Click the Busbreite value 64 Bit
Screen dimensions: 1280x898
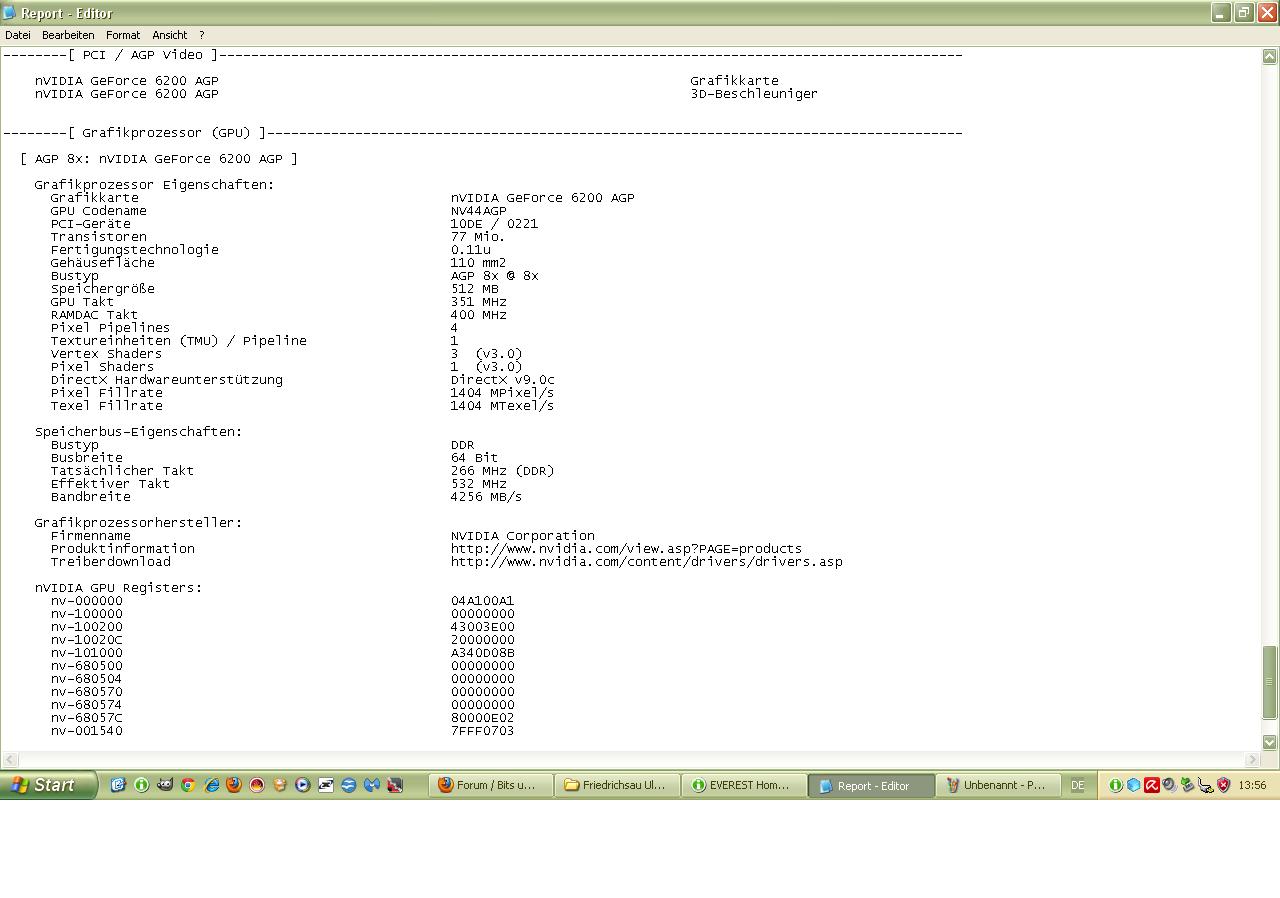[474, 458]
